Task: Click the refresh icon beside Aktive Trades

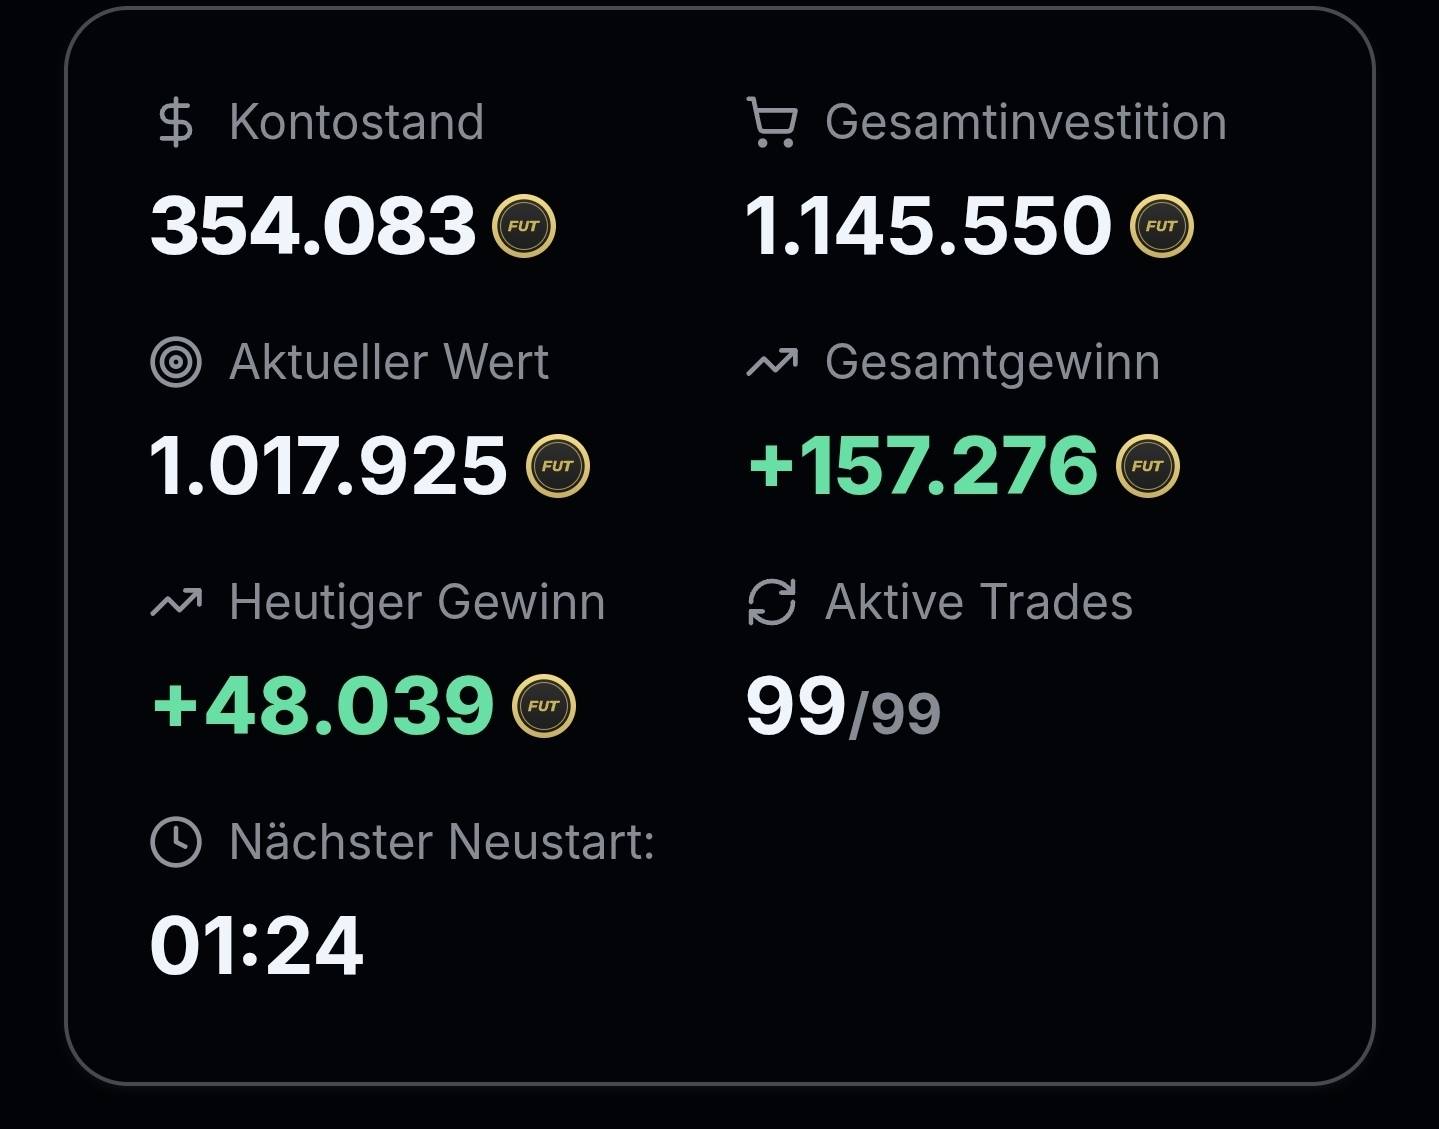Action: coord(772,602)
